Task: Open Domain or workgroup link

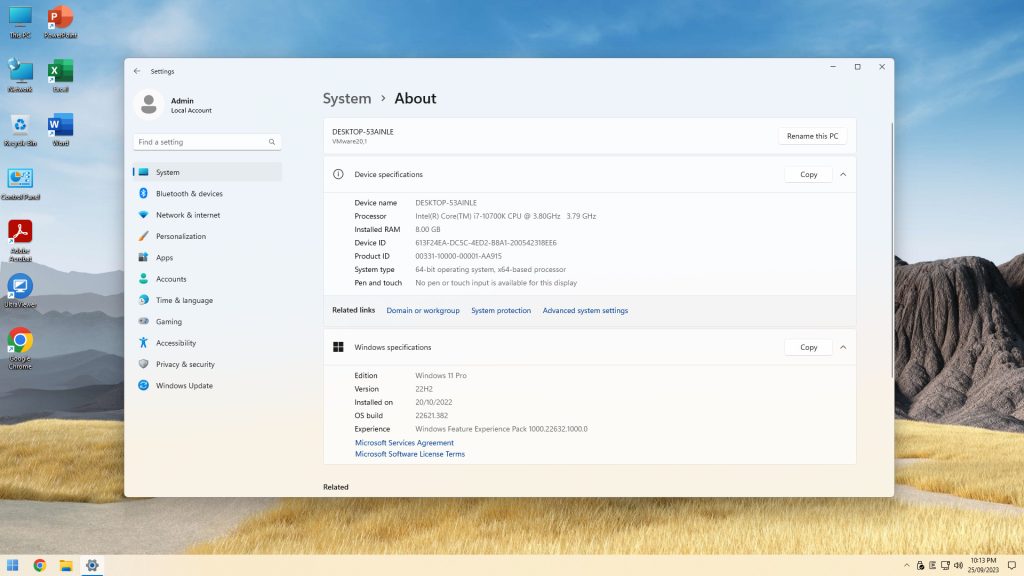Action: (423, 310)
